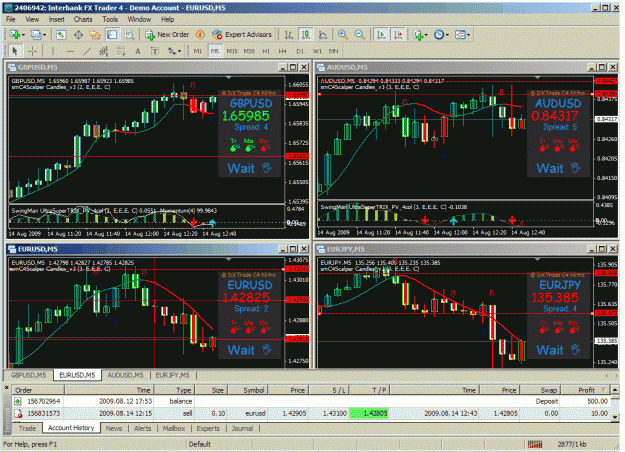Switch chart to line chart style
Viewport: 625px width, 452px height.
[323, 35]
